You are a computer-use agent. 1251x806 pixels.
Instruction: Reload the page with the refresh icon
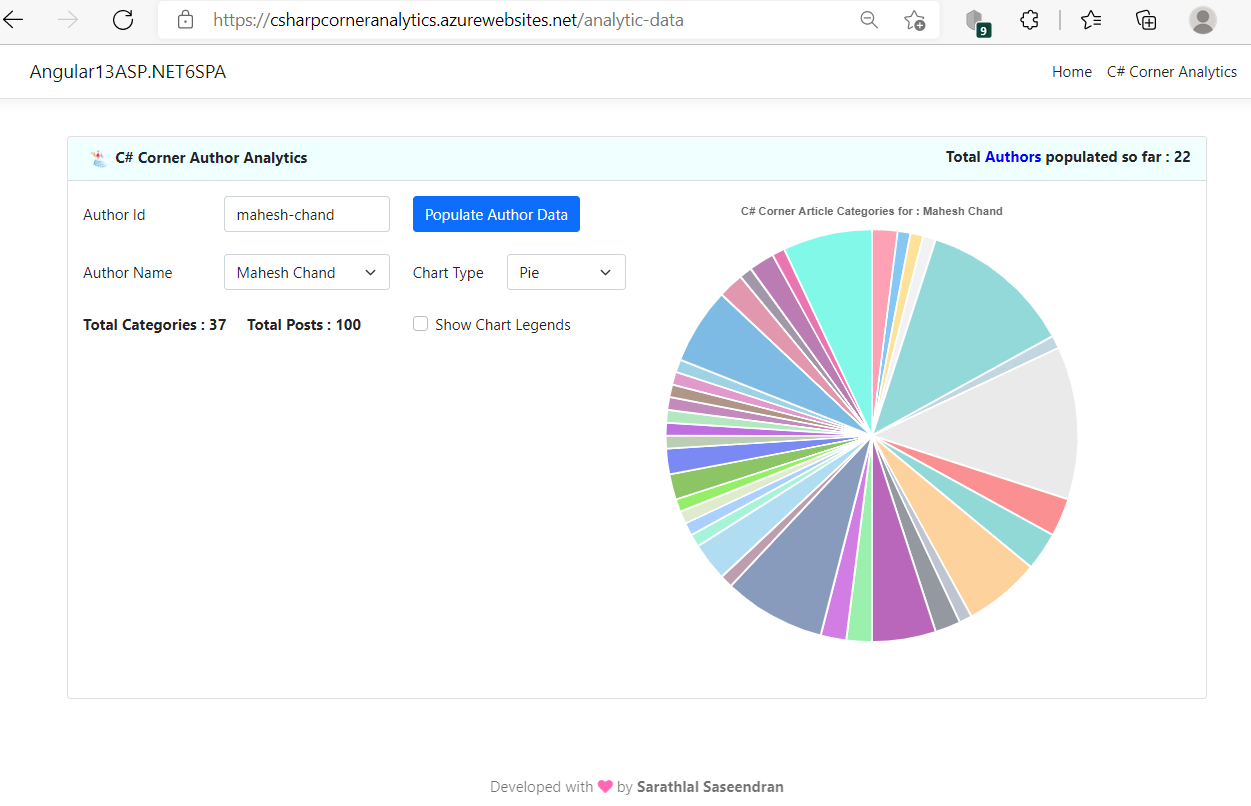(122, 19)
